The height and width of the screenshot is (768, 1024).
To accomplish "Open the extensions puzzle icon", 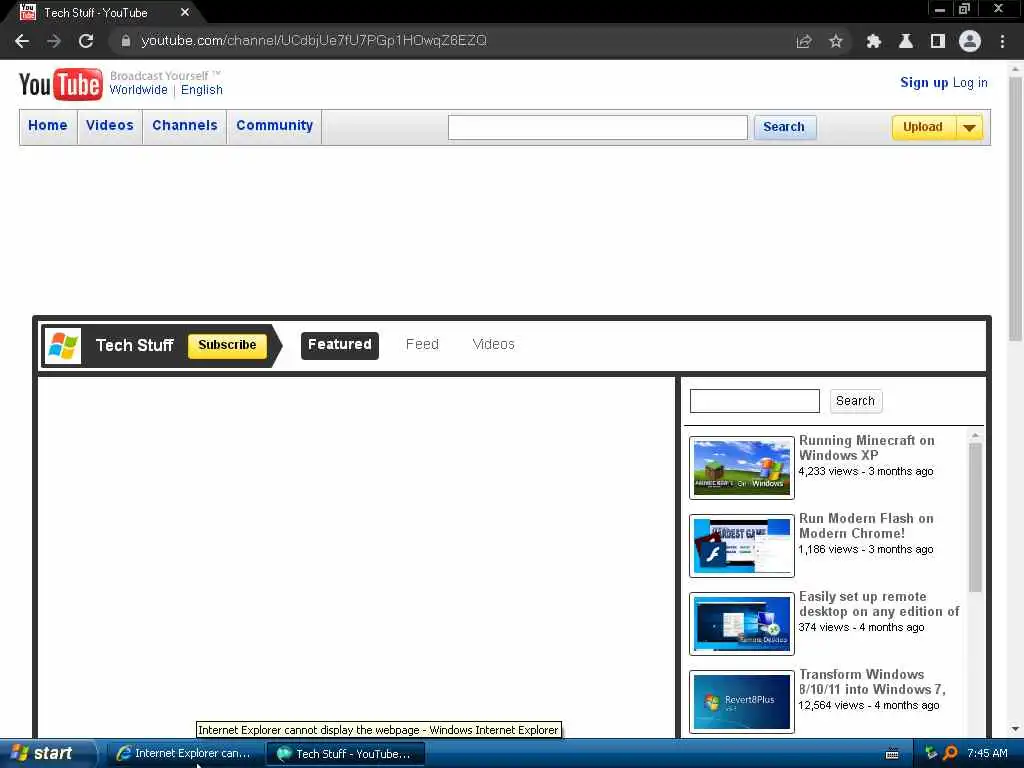I will (873, 41).
